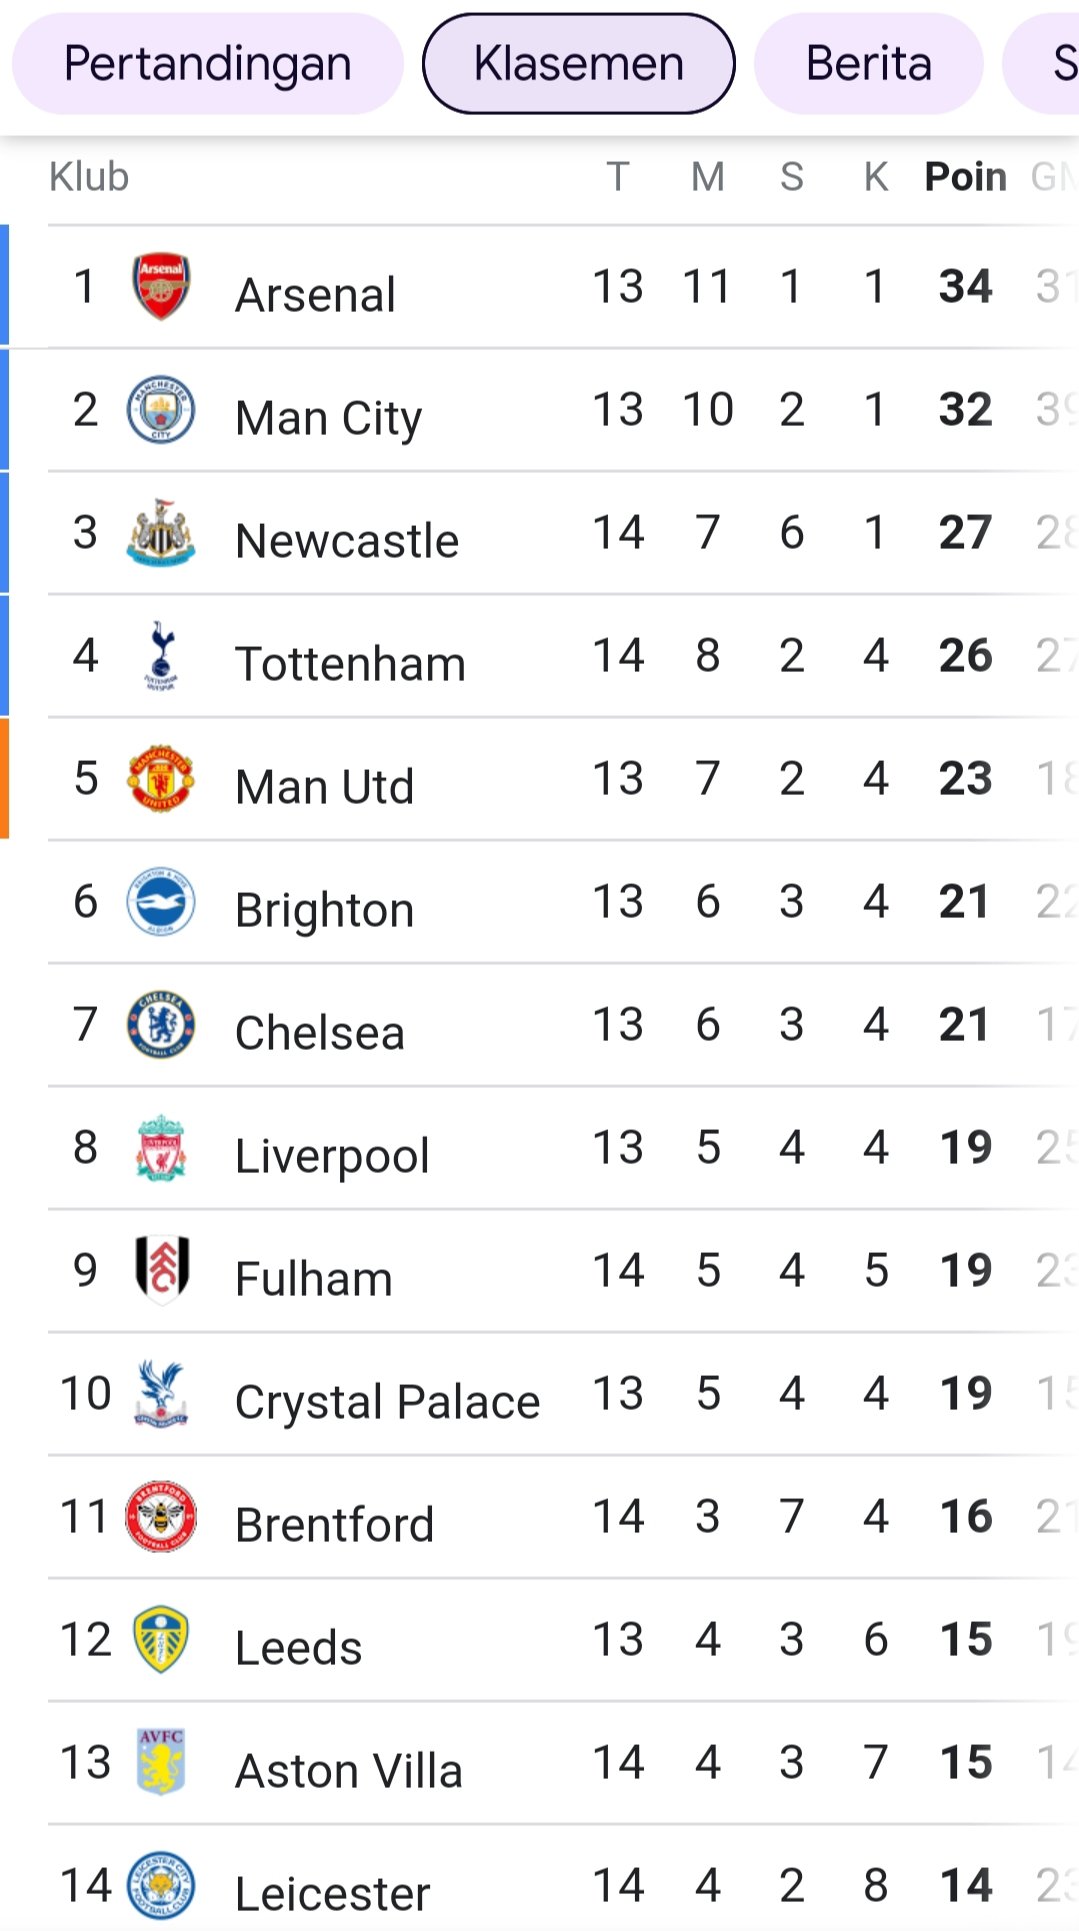
Task: Open the Berita tab
Action: [869, 64]
